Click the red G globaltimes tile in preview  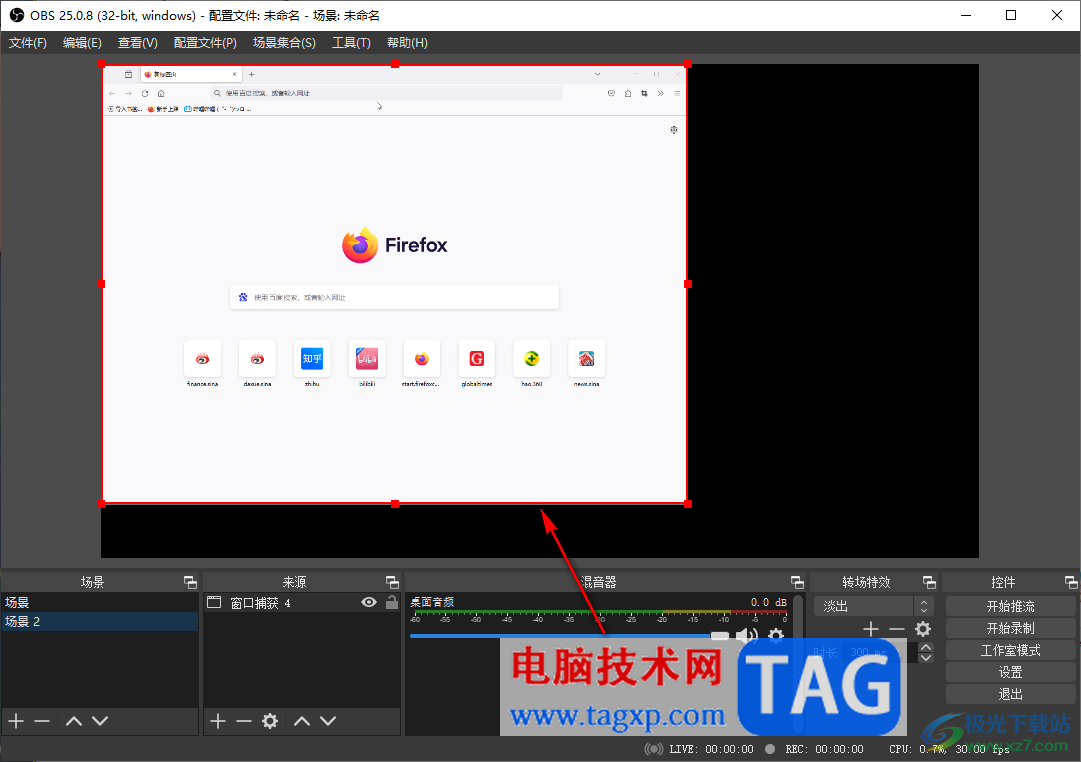[476, 359]
